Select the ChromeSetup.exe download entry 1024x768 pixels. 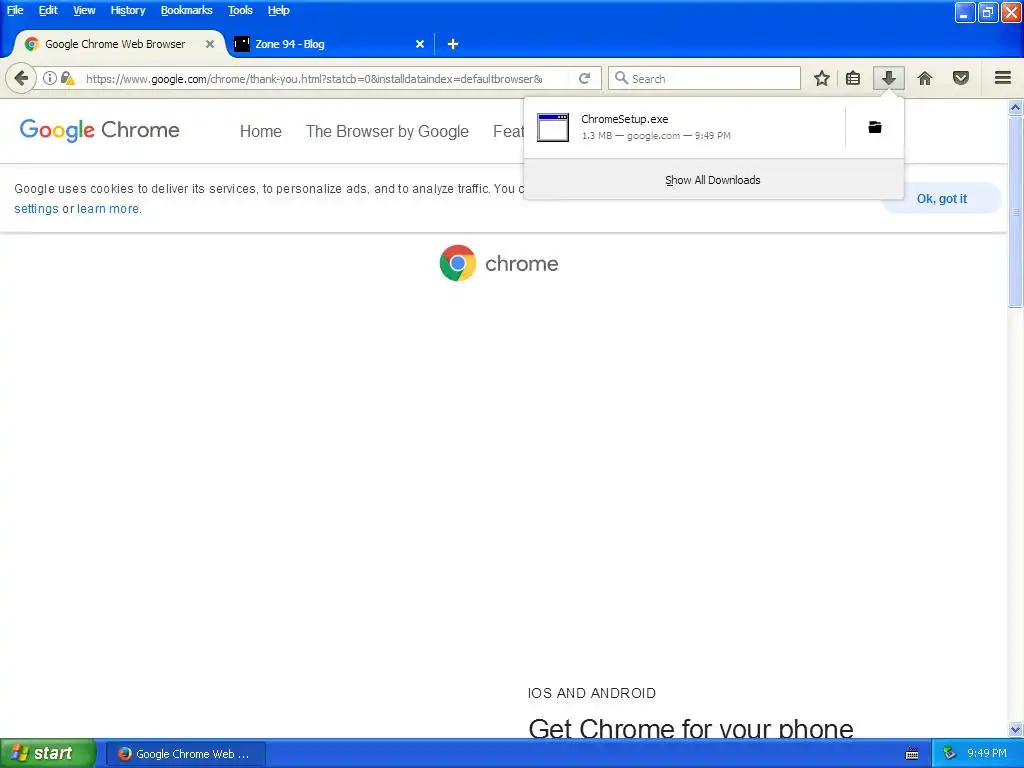point(684,127)
